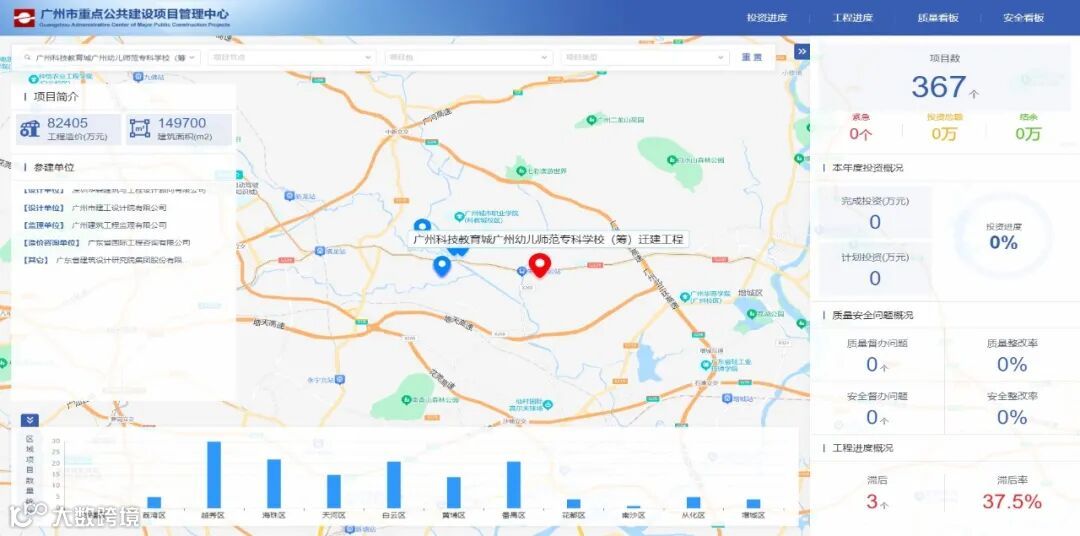Click the 新龙站 metro station icon
Screen dimensions: 1080x536
point(290,196)
